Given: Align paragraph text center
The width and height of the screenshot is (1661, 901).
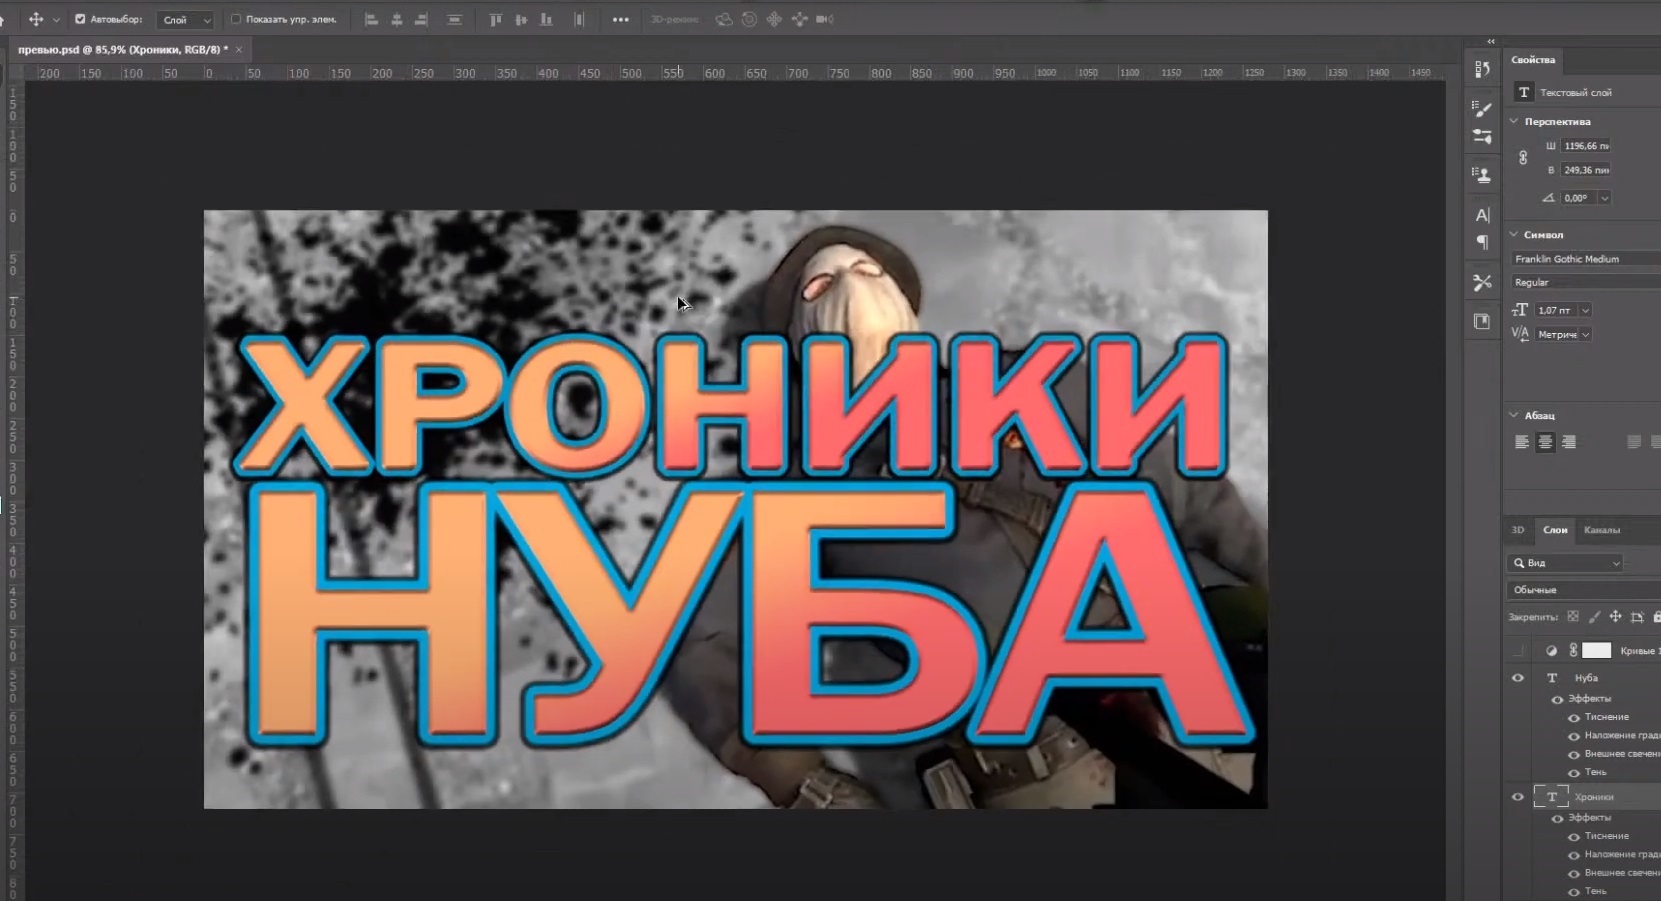Looking at the screenshot, I should pyautogui.click(x=1545, y=442).
